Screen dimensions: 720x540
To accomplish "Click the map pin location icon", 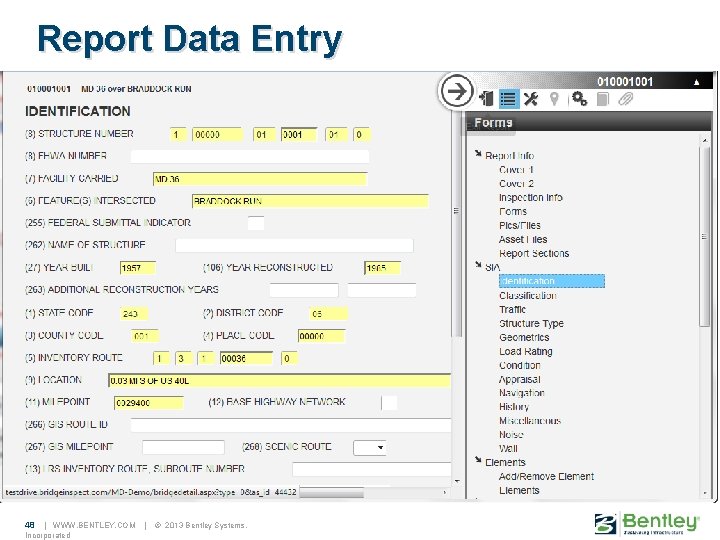I will (x=554, y=99).
